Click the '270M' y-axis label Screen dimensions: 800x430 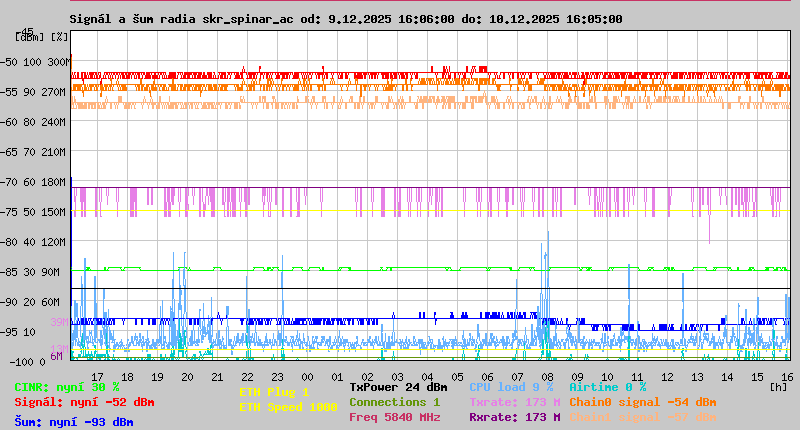pos(56,92)
